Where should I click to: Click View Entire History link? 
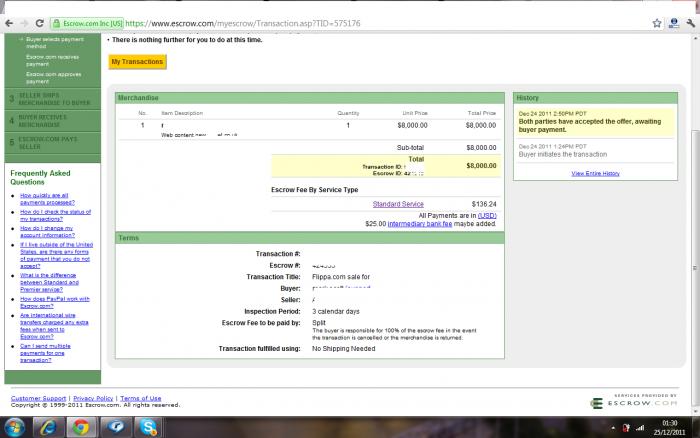click(x=595, y=173)
